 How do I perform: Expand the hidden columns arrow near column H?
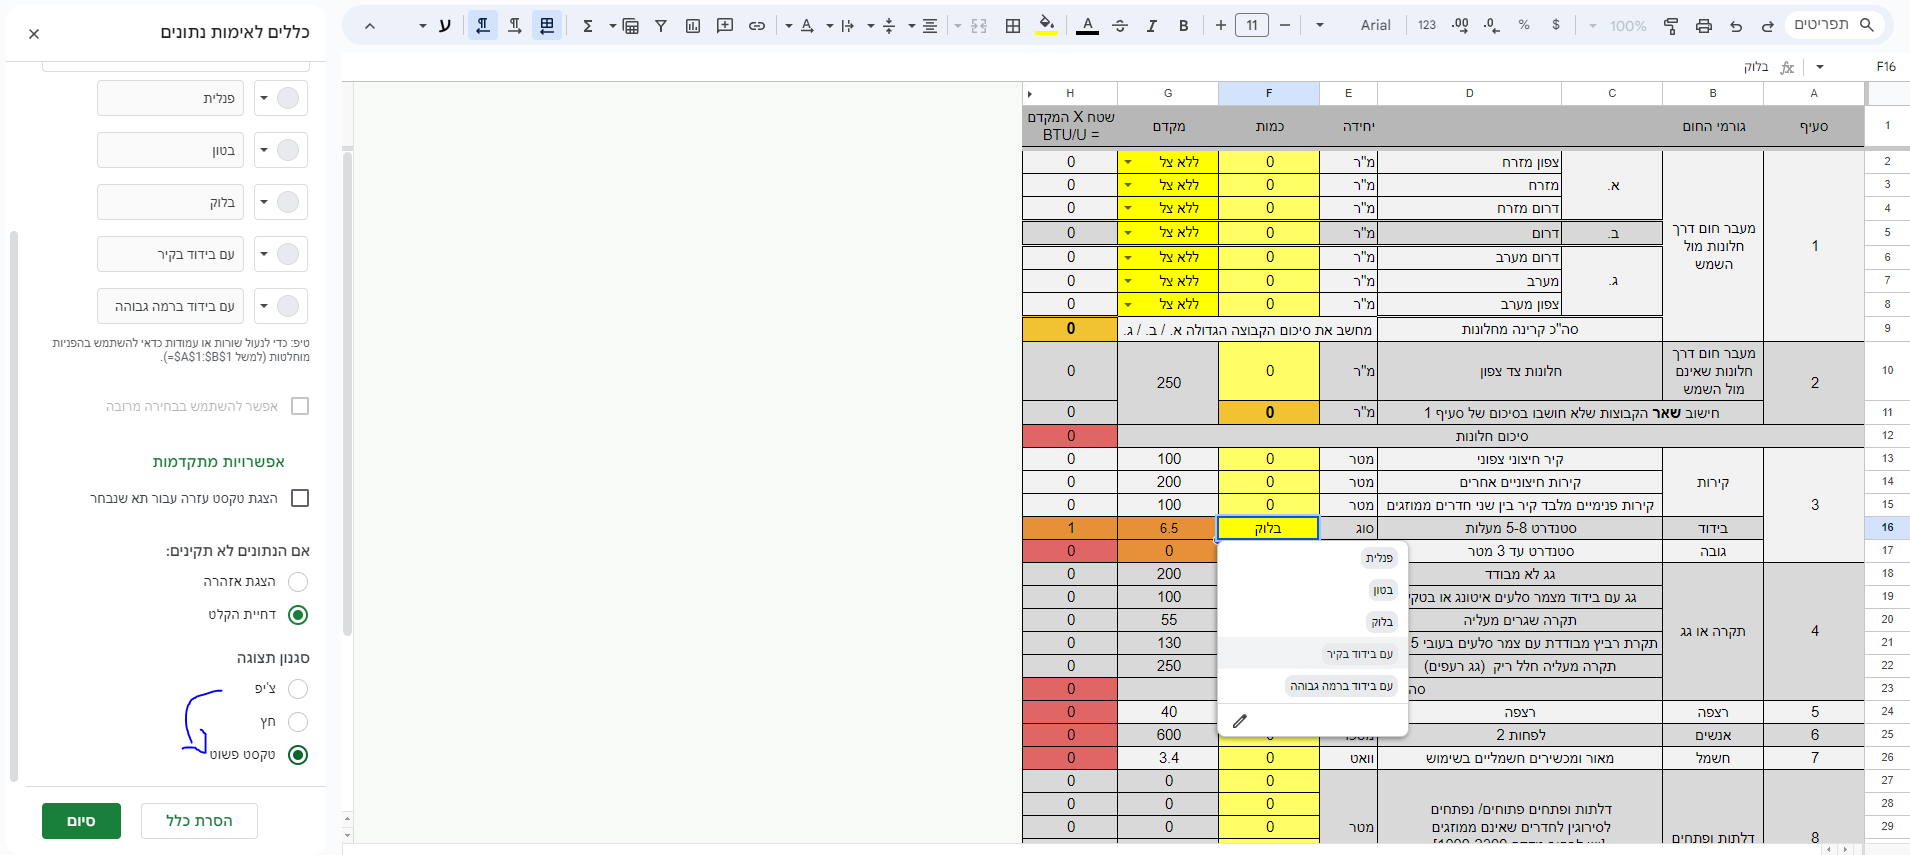pos(1030,94)
